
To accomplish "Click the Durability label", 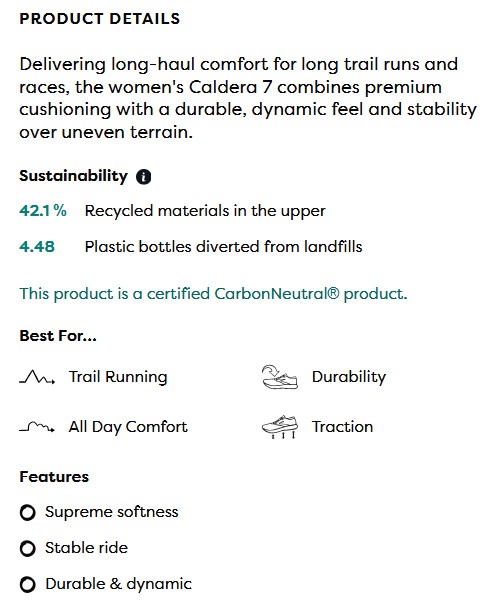I will 348,377.
